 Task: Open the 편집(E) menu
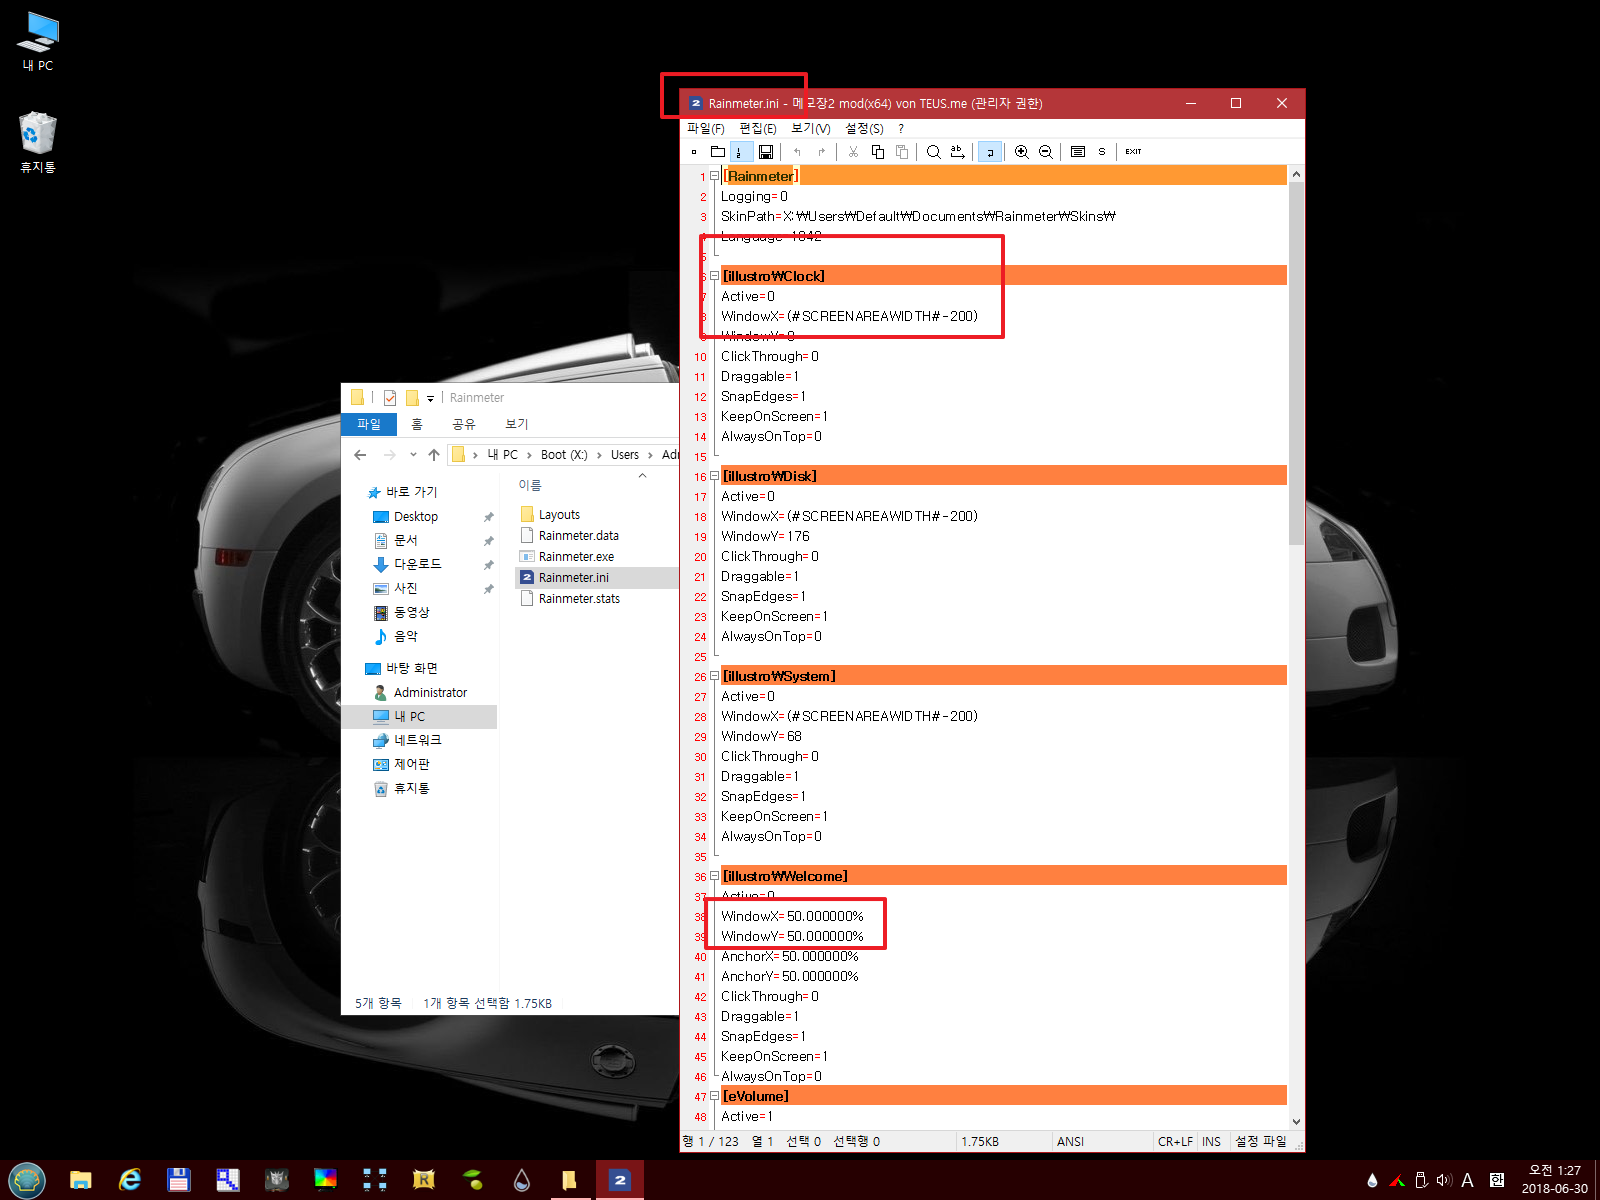(x=758, y=129)
